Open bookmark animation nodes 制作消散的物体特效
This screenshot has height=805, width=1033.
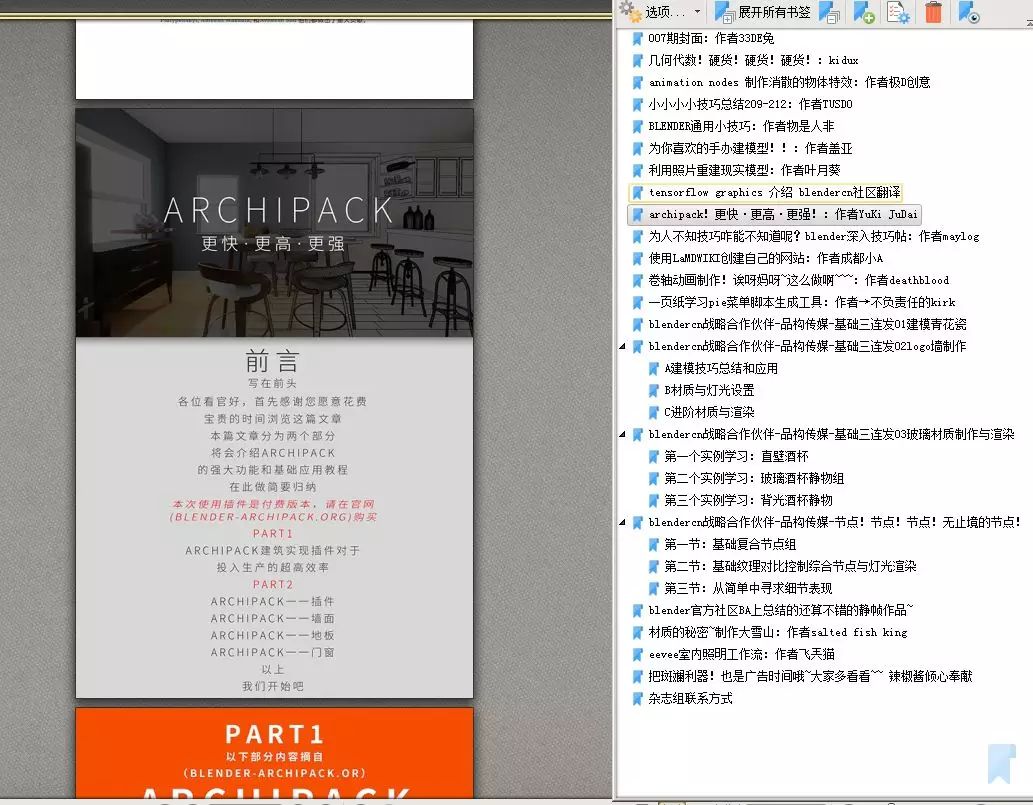tap(789, 82)
